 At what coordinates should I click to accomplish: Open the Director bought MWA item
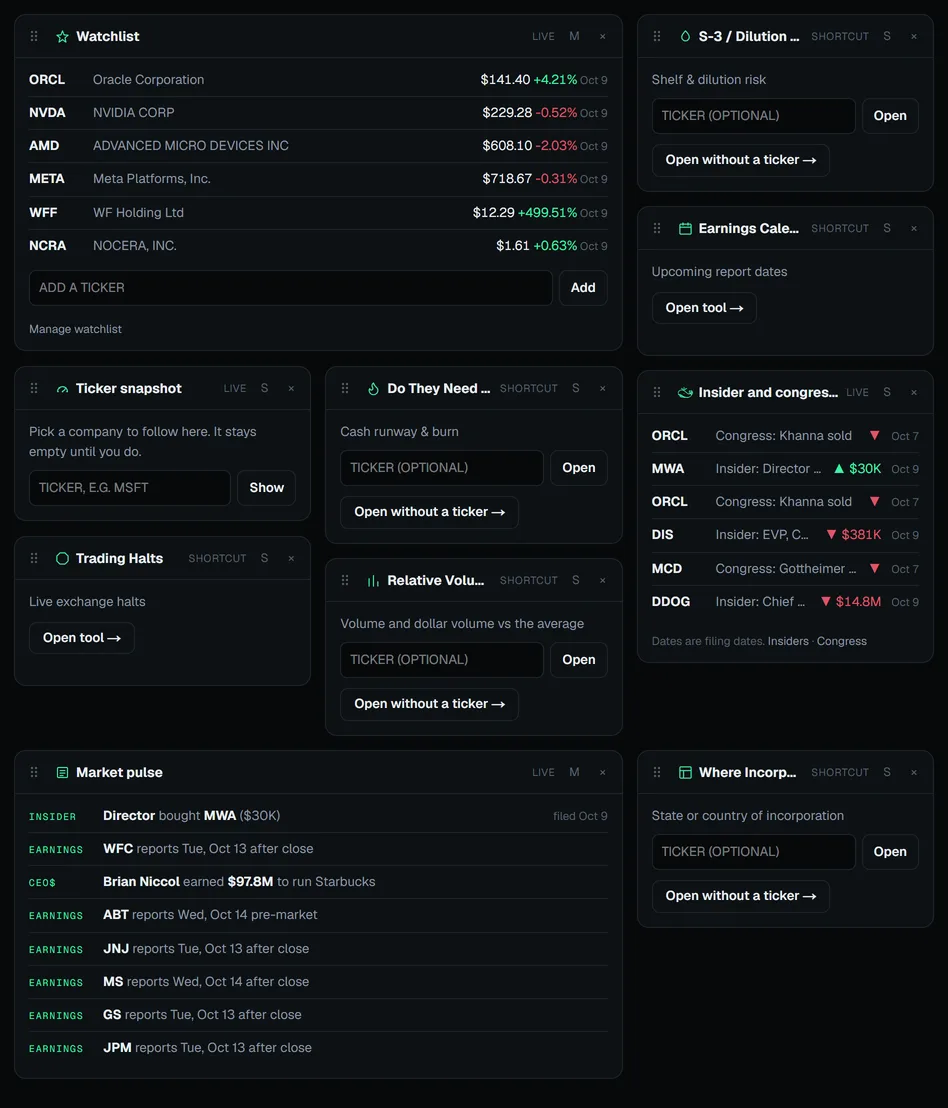coord(318,815)
